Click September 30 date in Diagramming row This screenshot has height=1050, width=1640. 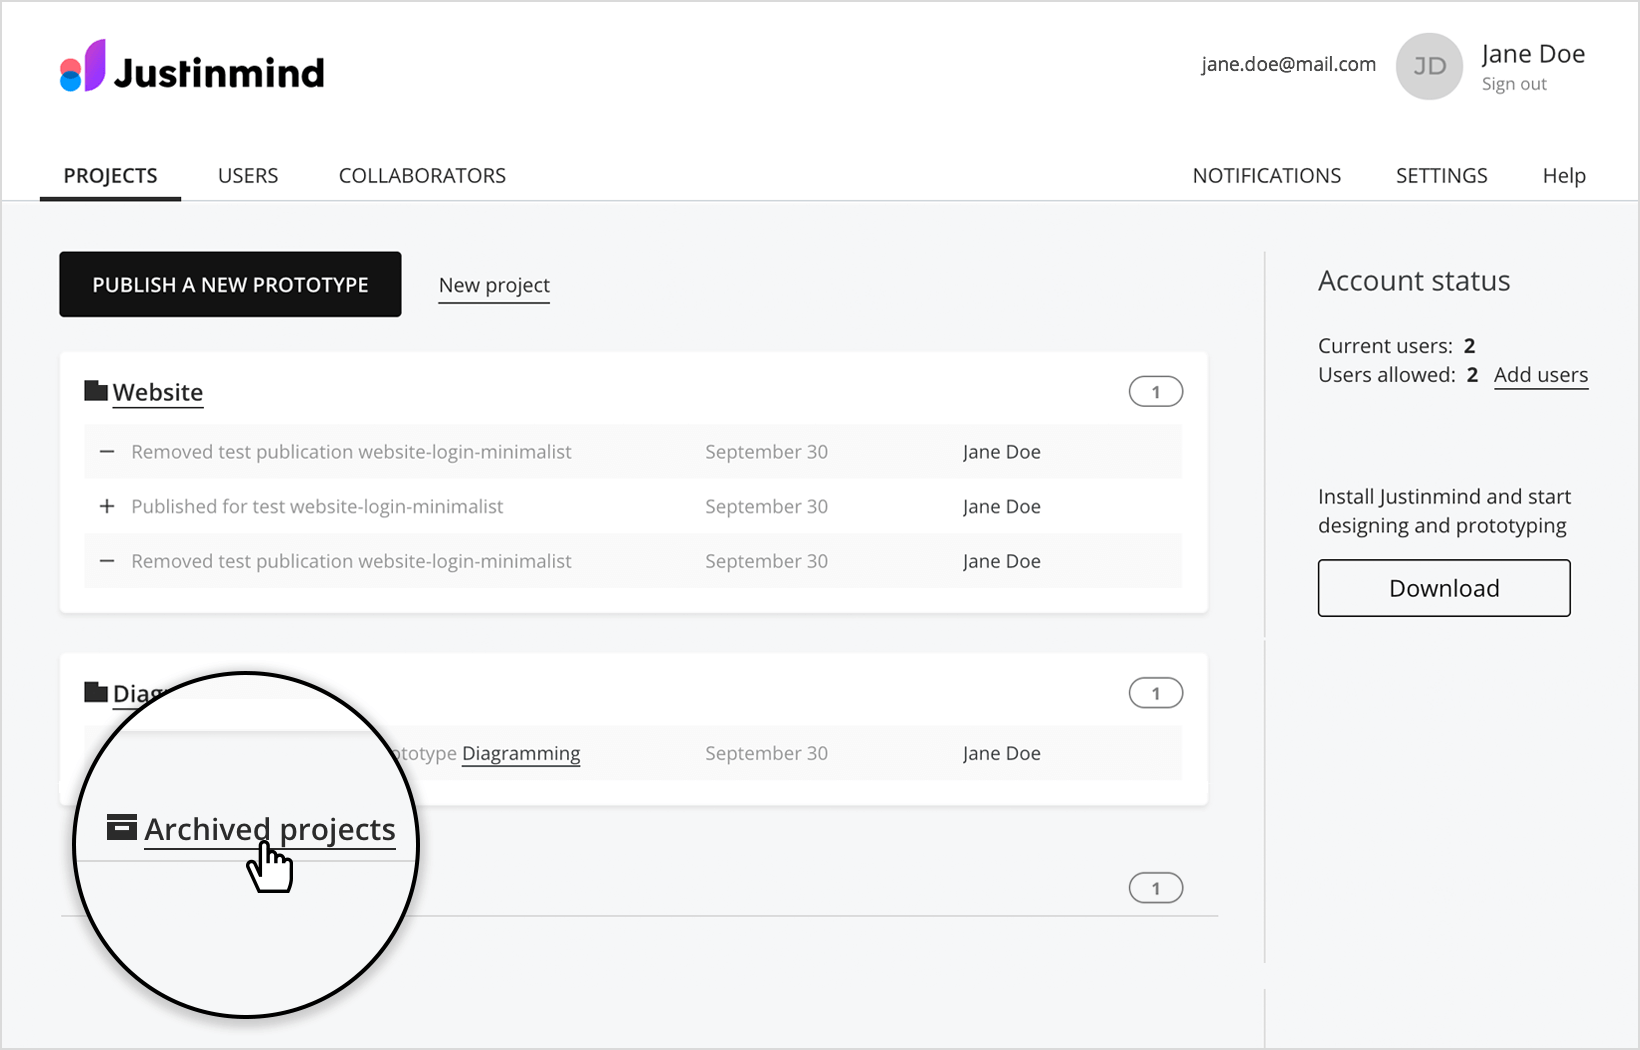pos(766,754)
